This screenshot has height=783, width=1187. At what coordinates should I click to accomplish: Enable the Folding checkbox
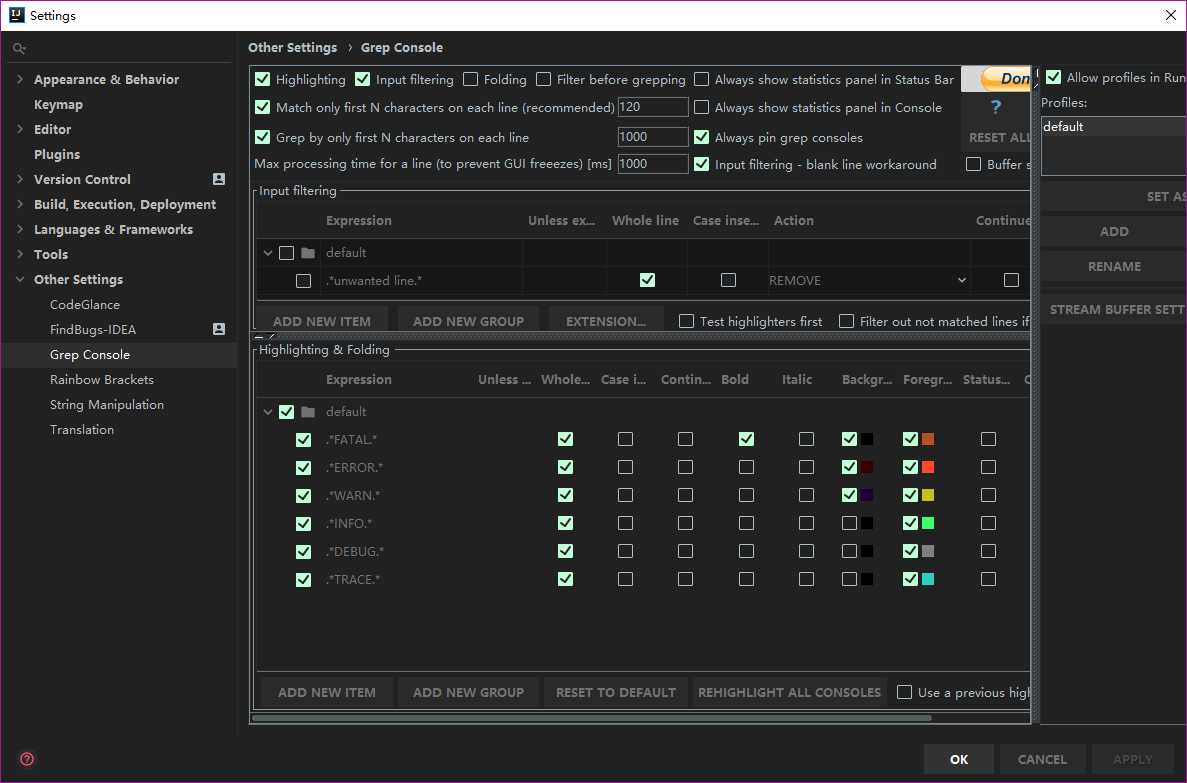pos(471,79)
